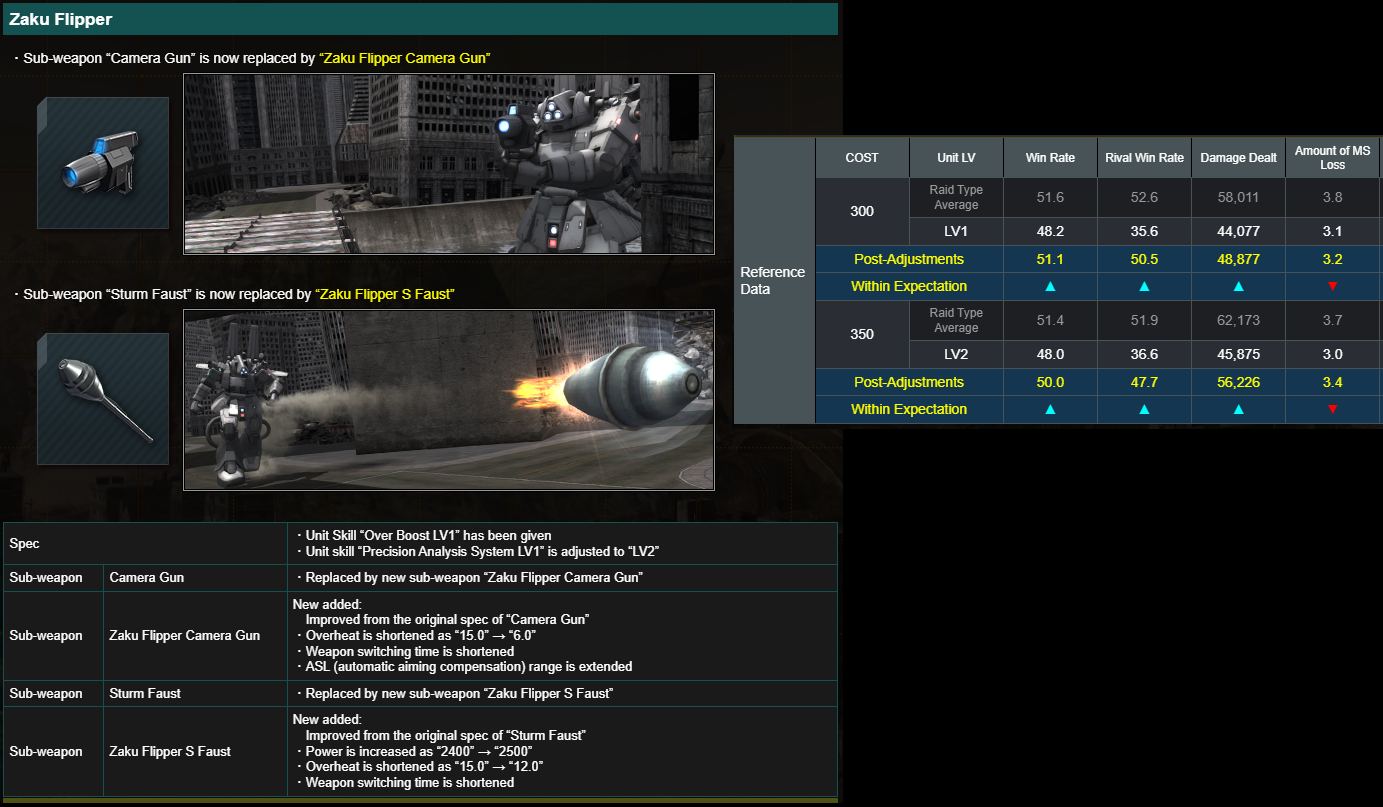This screenshot has height=807, width=1383.
Task: Click the 36.6 rival win rate value
Action: tap(1144, 354)
